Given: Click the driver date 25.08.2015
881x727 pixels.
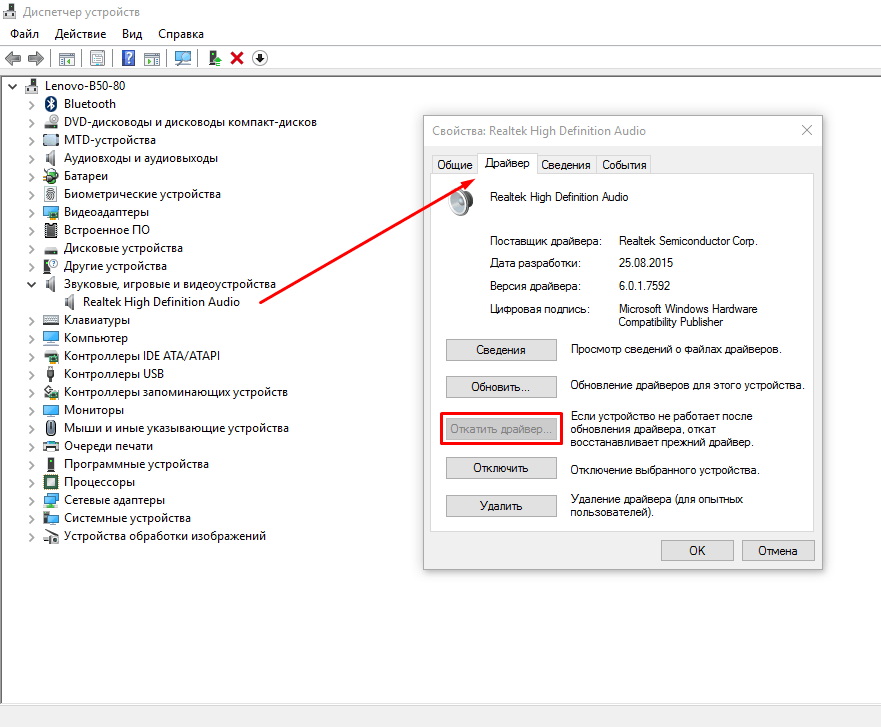Looking at the screenshot, I should click(646, 263).
